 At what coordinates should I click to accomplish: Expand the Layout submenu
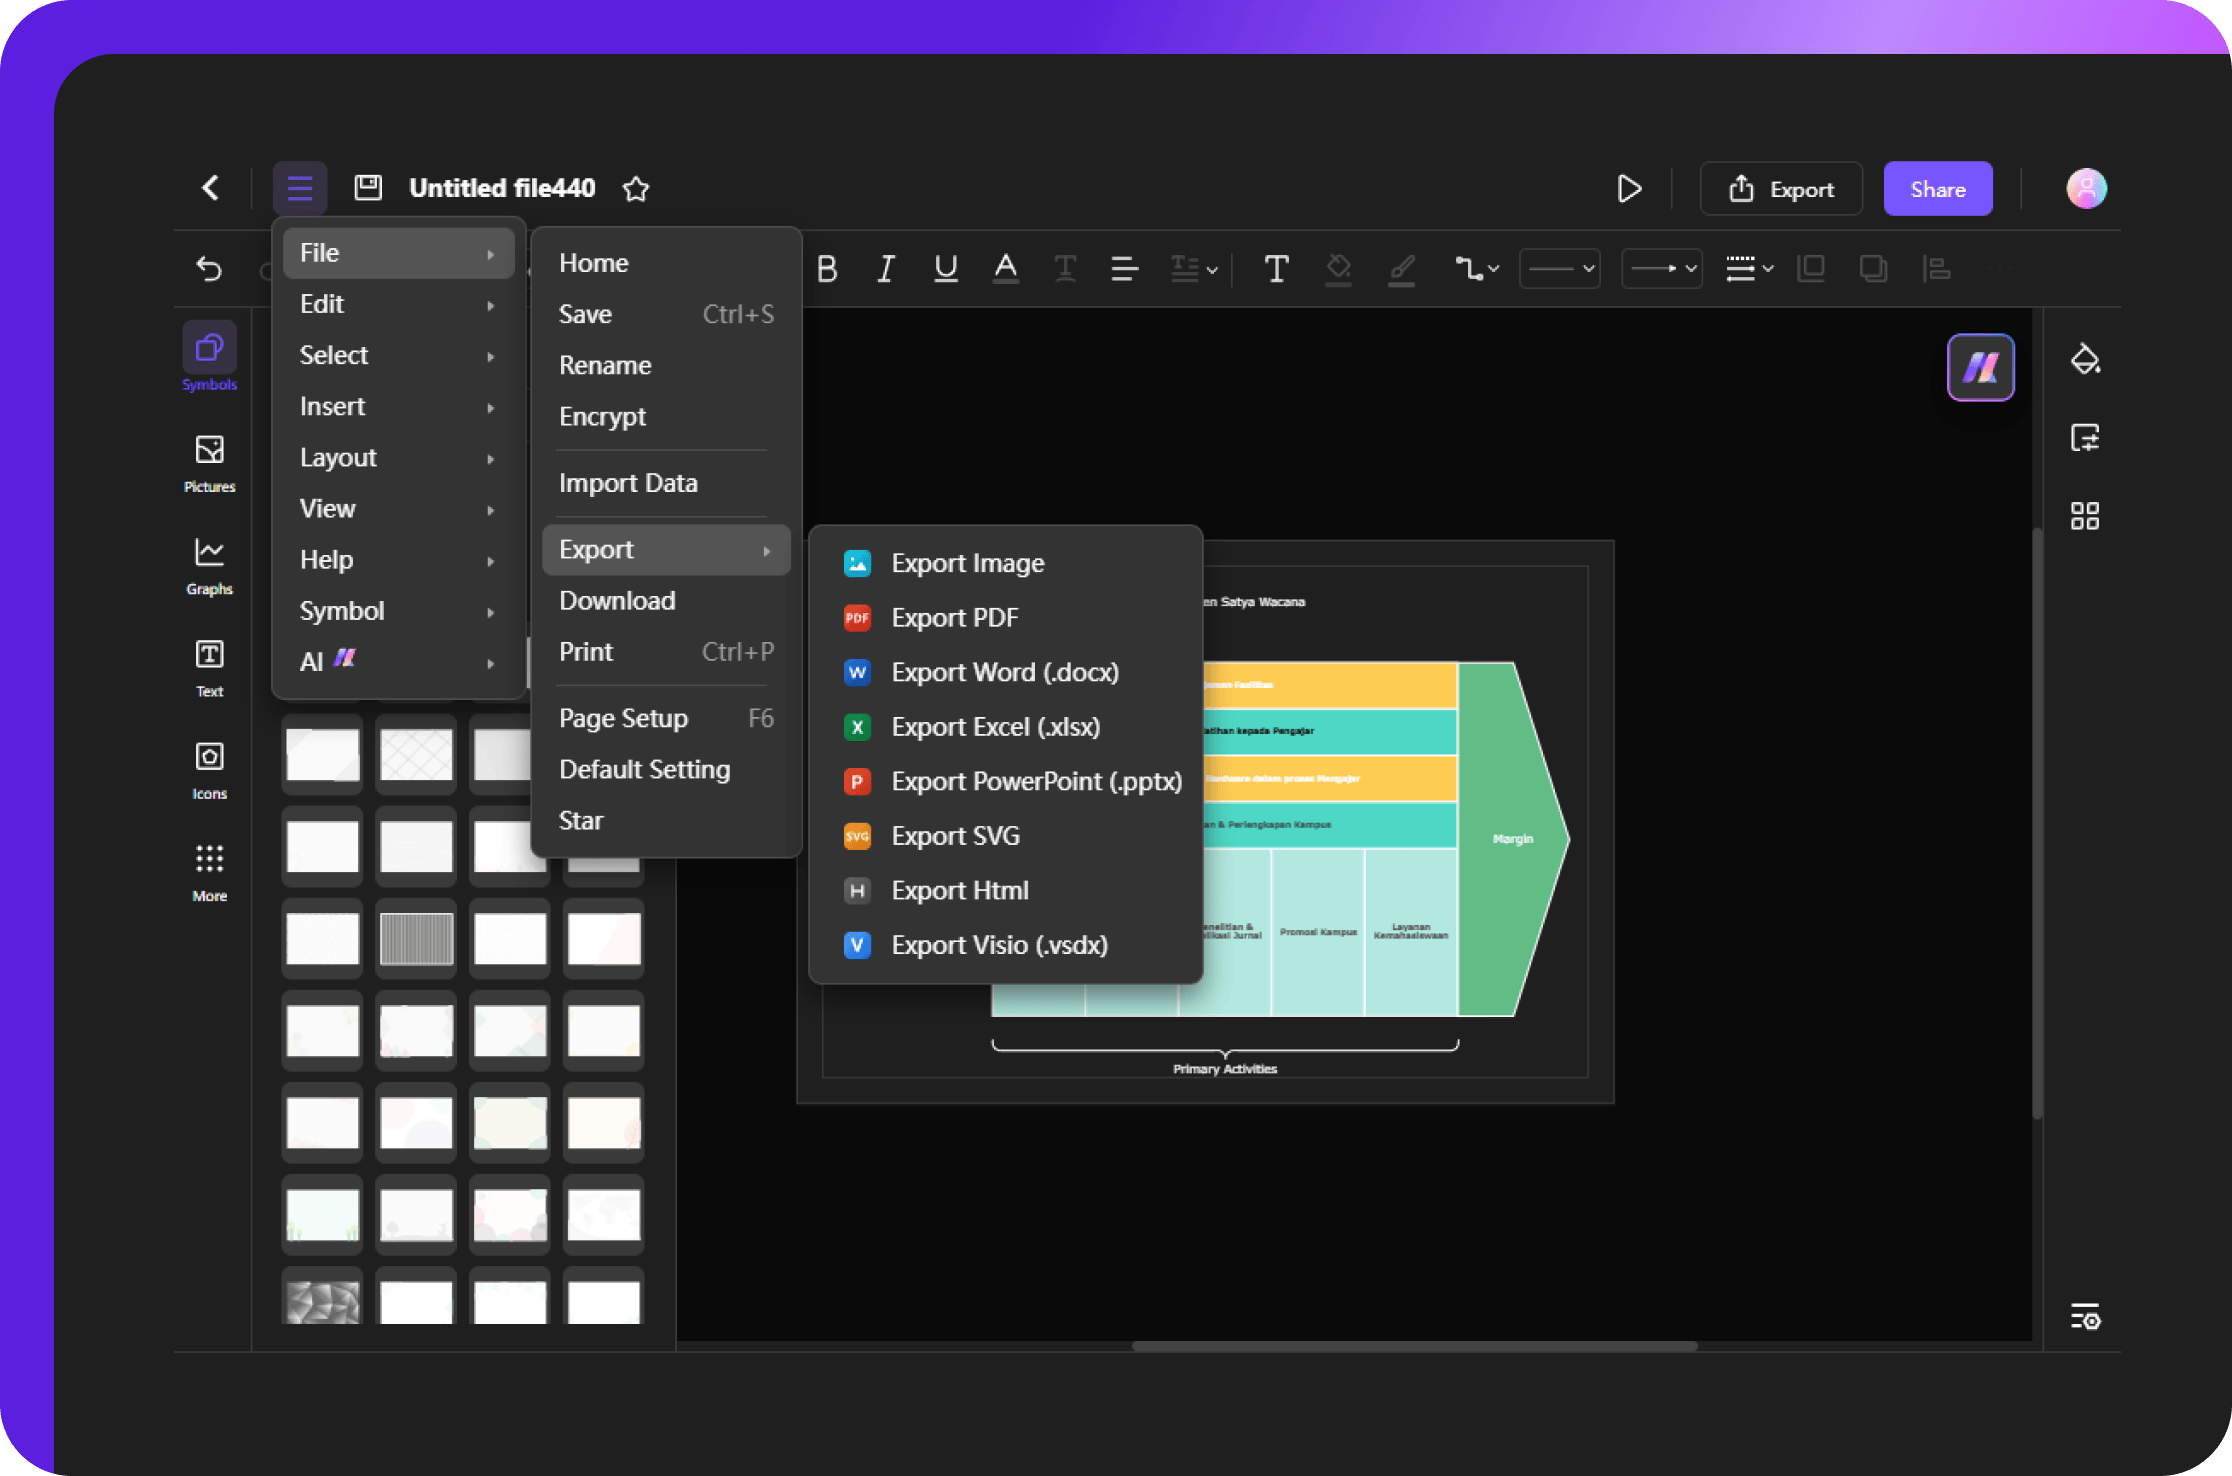coord(398,457)
